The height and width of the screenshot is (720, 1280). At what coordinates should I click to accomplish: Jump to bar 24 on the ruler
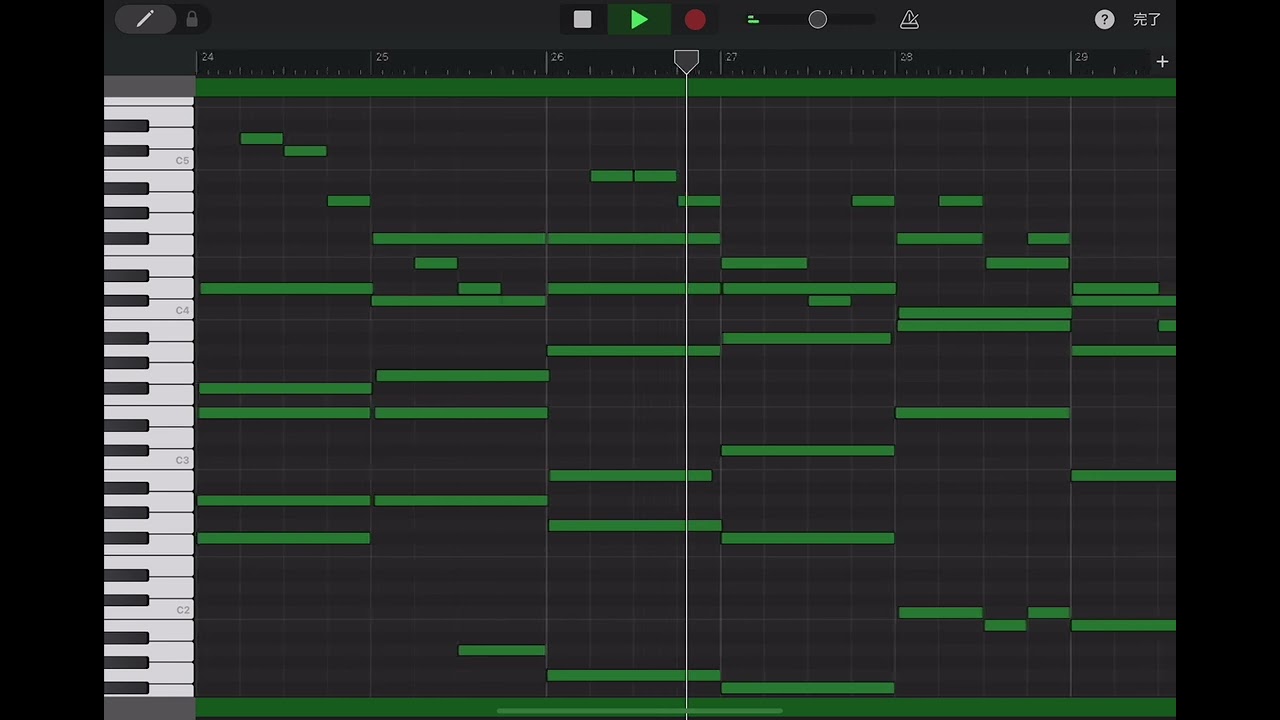point(207,57)
